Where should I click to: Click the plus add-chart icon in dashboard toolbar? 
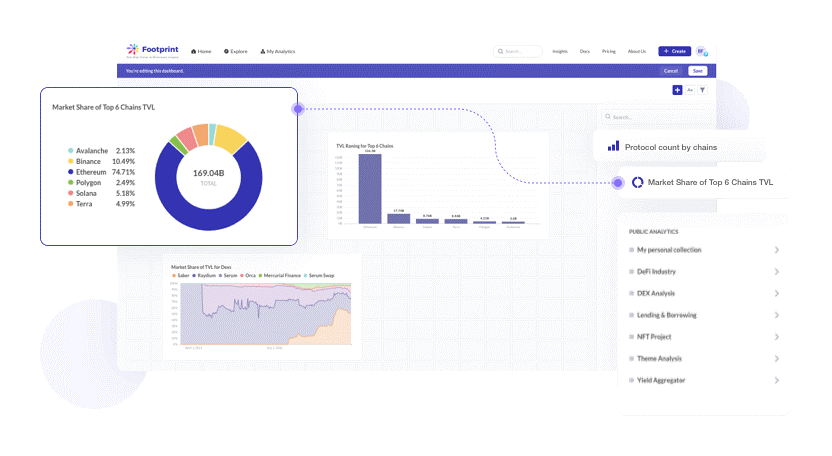coord(677,90)
